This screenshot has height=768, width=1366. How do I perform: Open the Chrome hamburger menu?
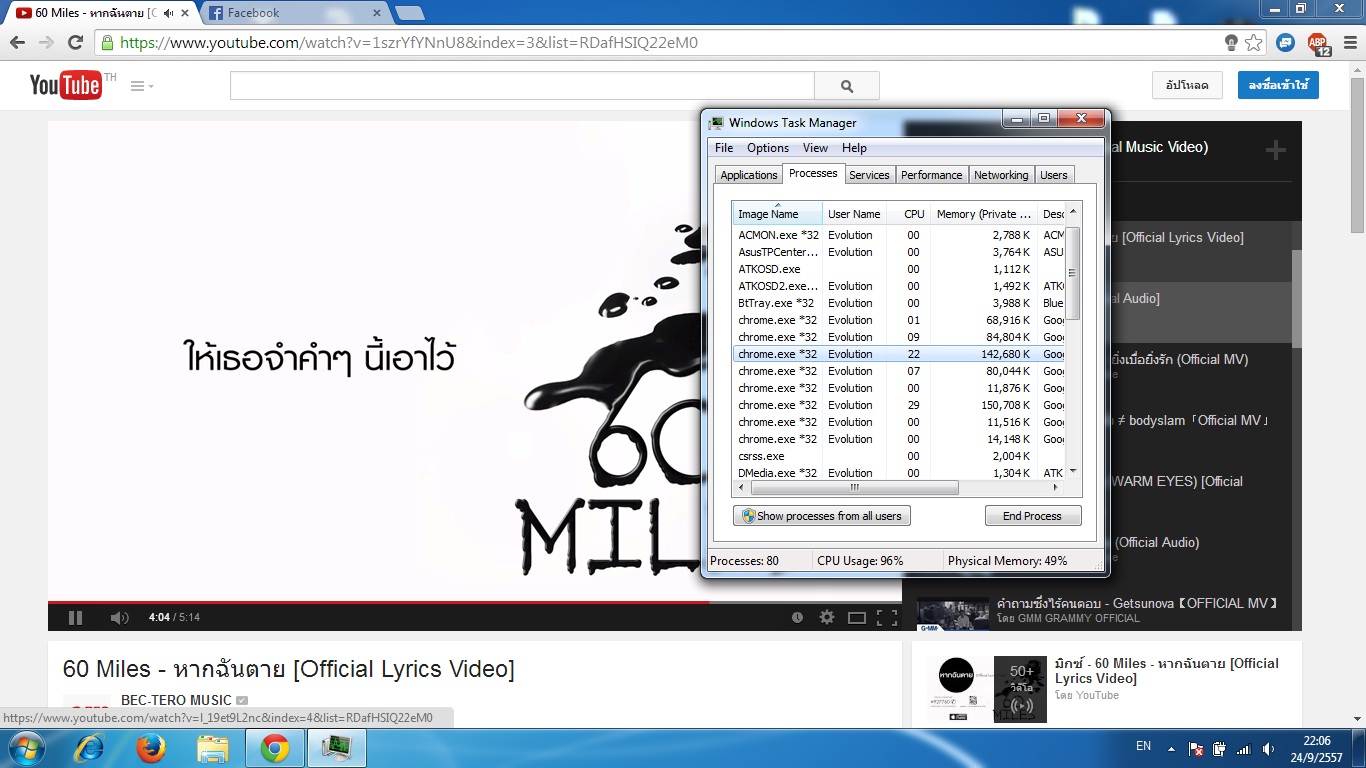click(1349, 43)
